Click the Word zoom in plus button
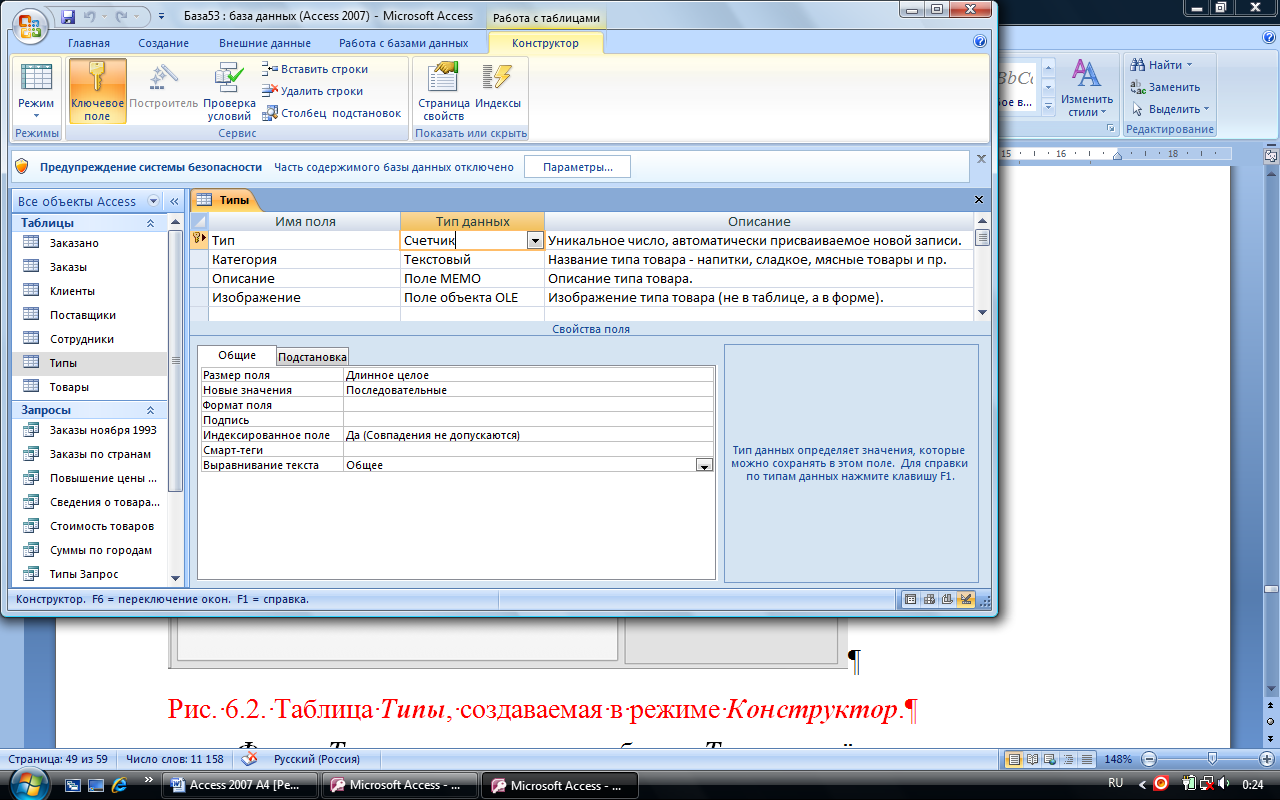Screen dimensions: 1280x800 click(x=1266, y=759)
